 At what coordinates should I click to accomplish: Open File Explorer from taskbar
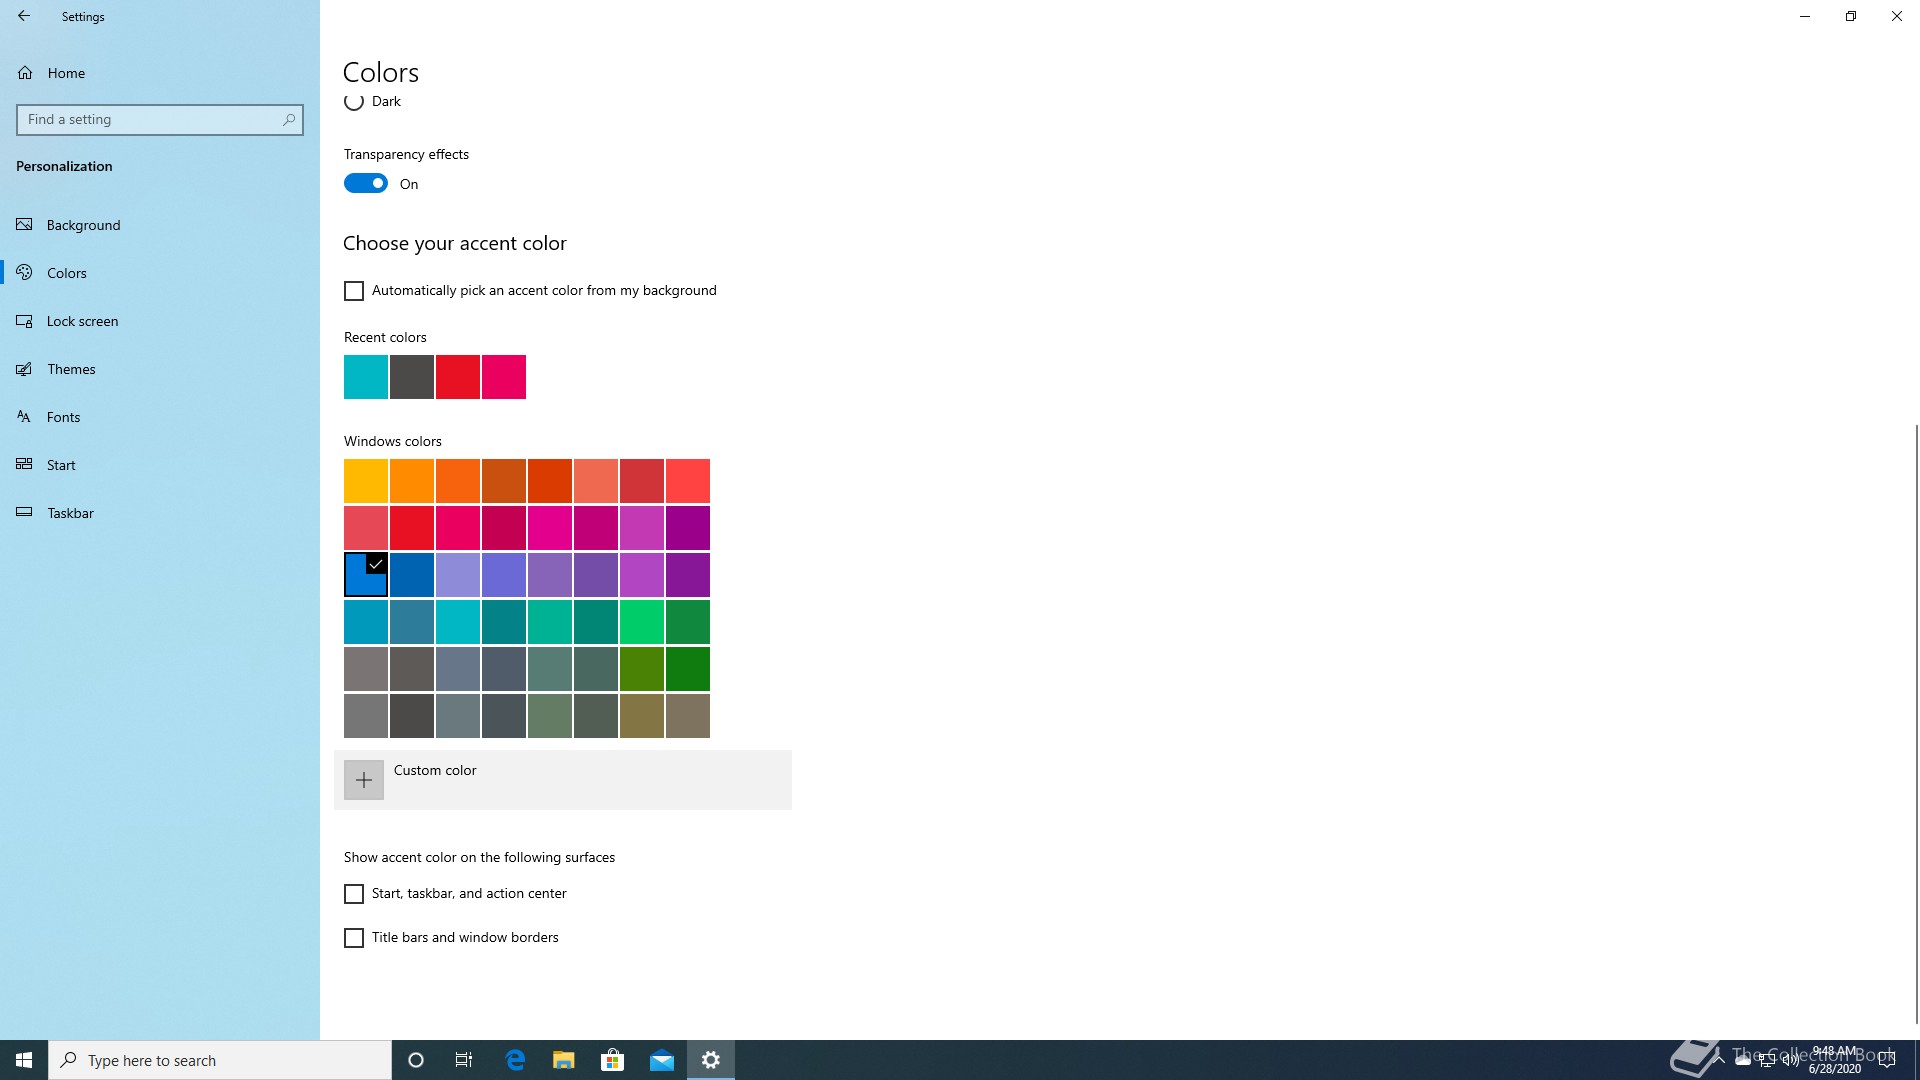point(564,1060)
